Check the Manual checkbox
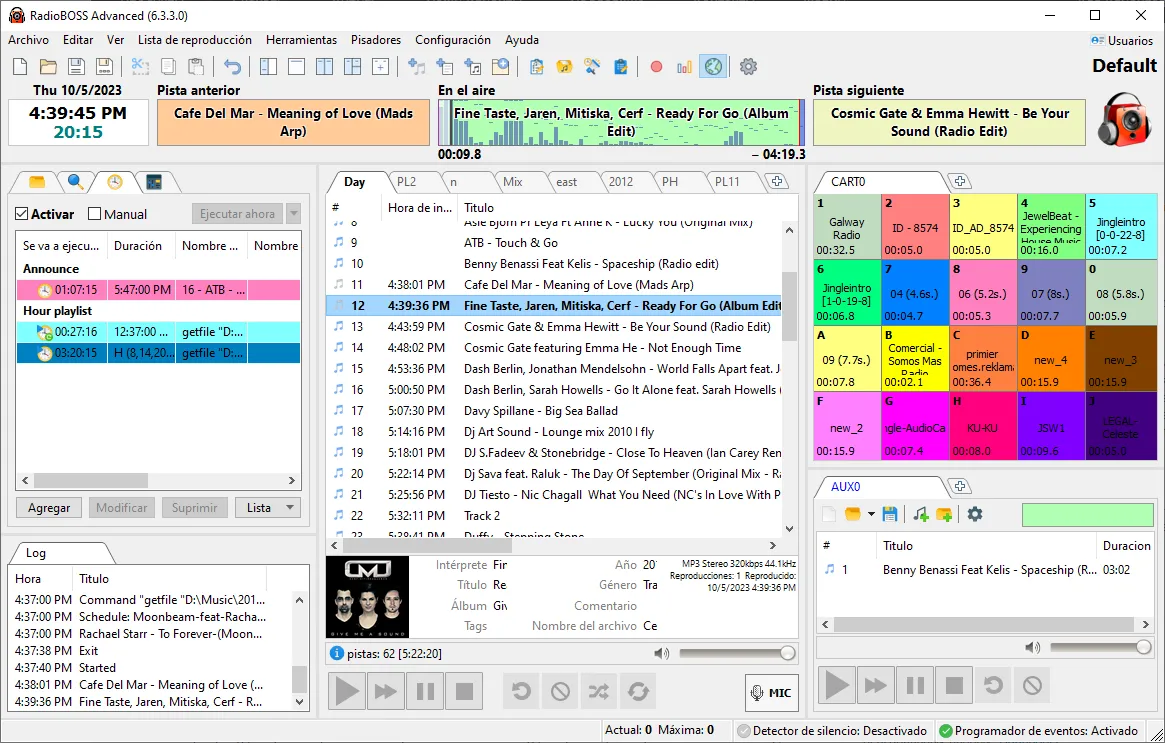This screenshot has height=743, width=1165. [x=94, y=214]
